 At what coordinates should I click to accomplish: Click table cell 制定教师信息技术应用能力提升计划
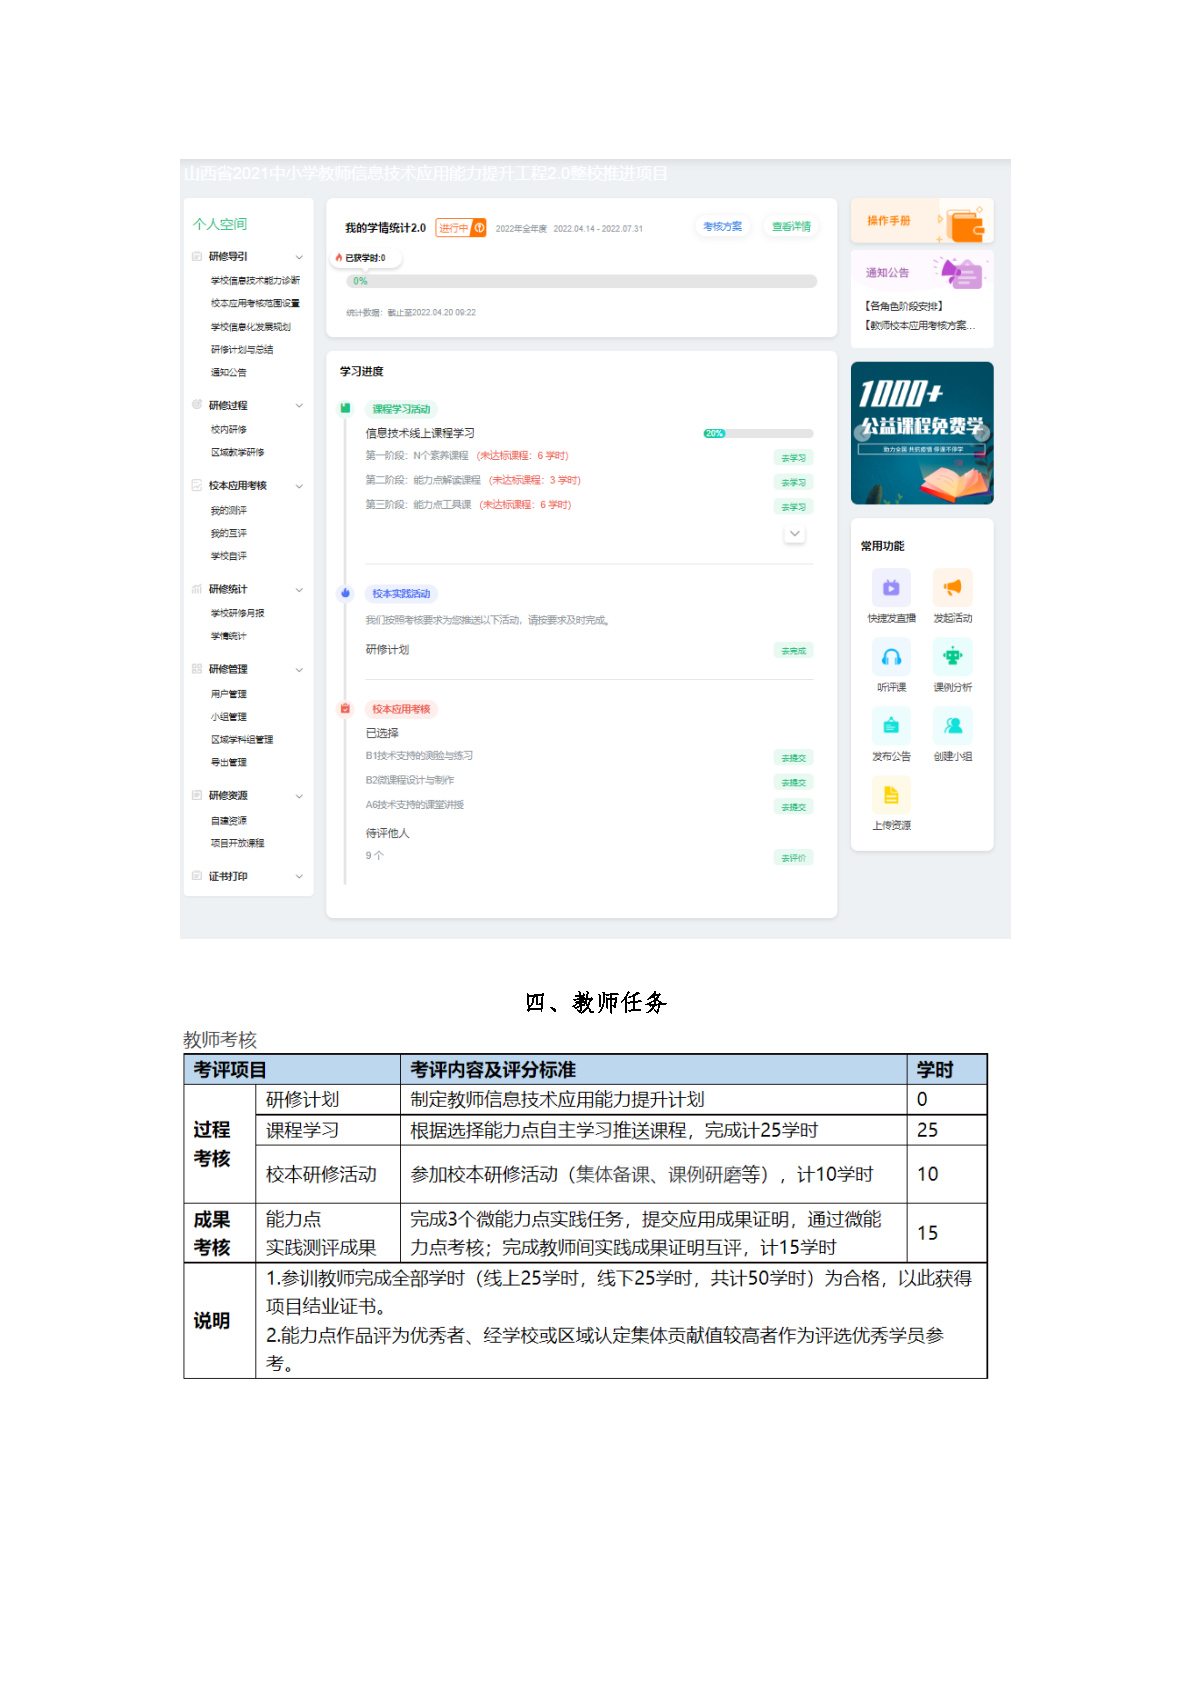click(654, 1100)
